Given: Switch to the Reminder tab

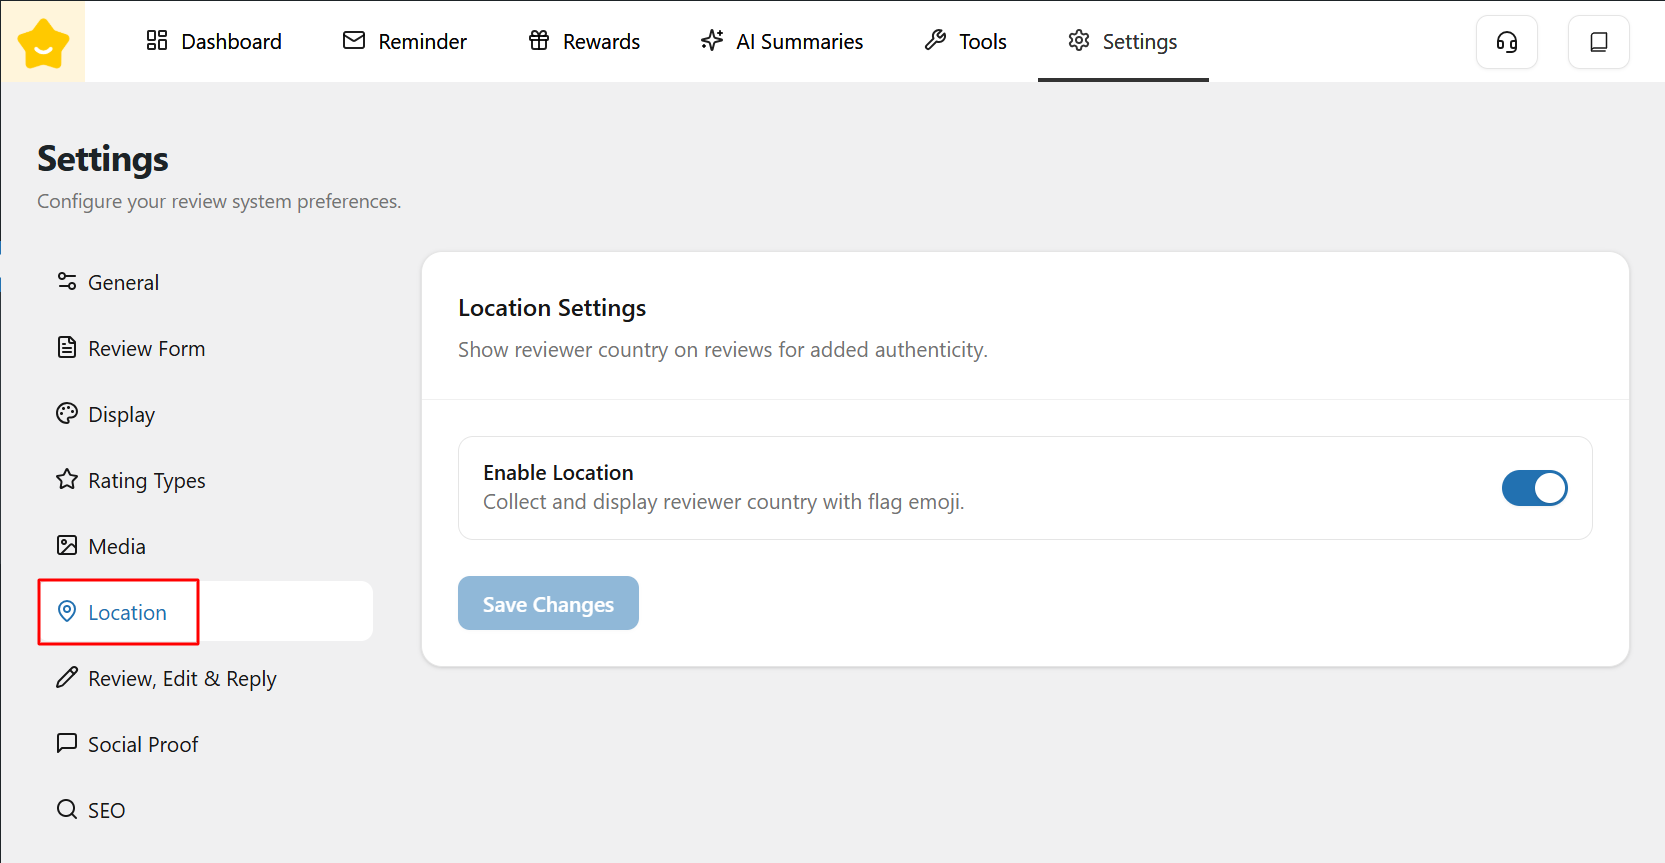Looking at the screenshot, I should (x=405, y=42).
